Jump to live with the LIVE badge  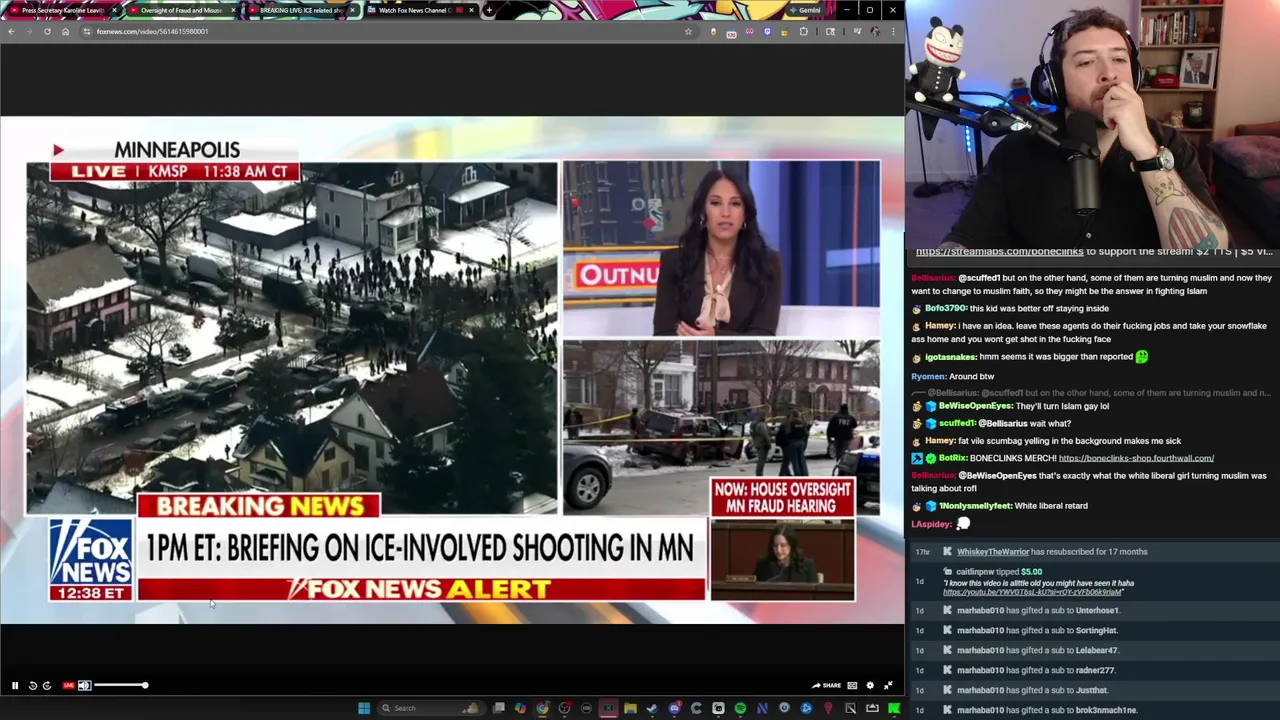pyautogui.click(x=68, y=686)
